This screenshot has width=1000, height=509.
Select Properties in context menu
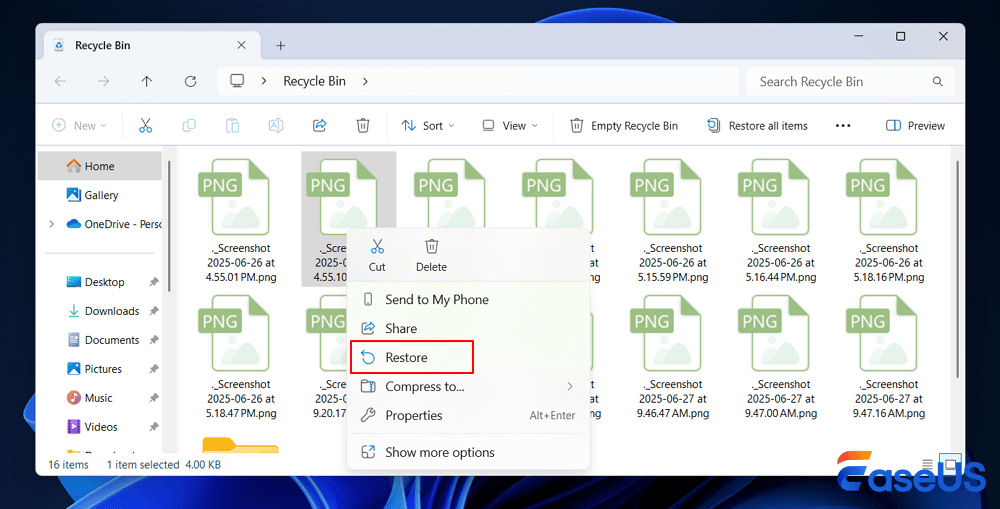point(468,415)
